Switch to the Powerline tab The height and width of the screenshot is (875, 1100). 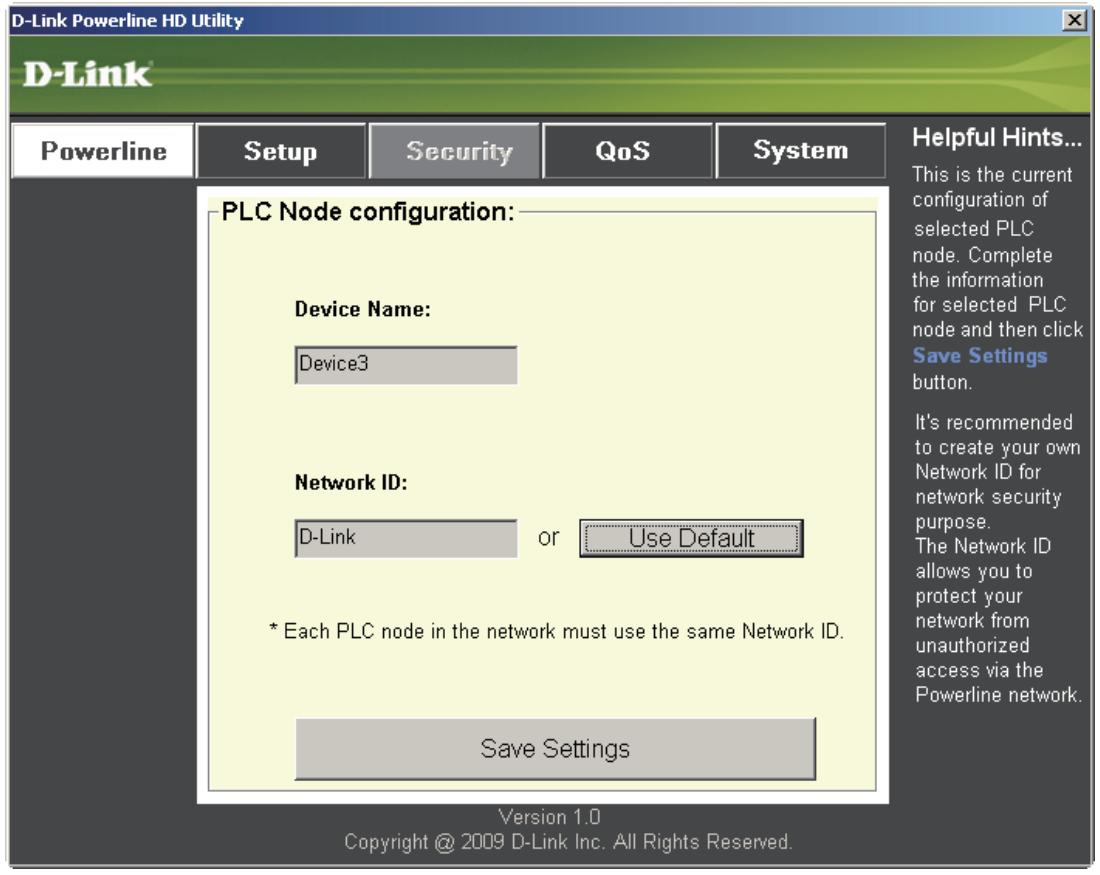tap(102, 151)
